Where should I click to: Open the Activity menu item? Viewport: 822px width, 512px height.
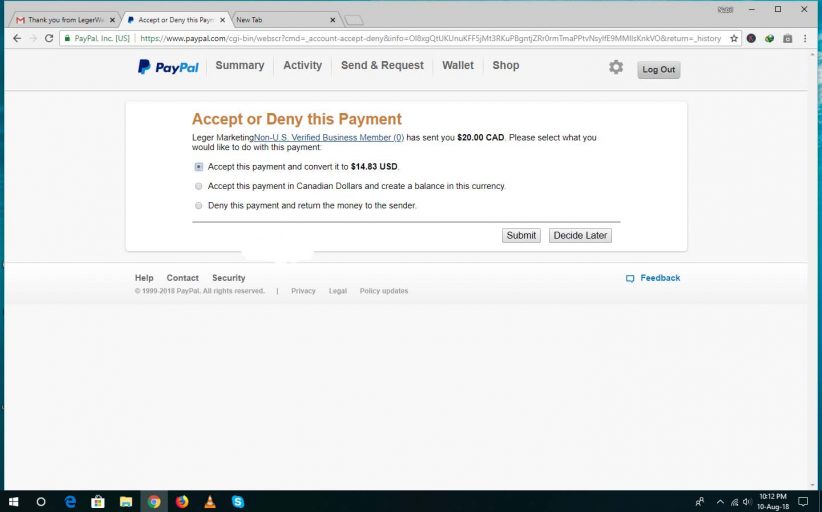(x=302, y=66)
